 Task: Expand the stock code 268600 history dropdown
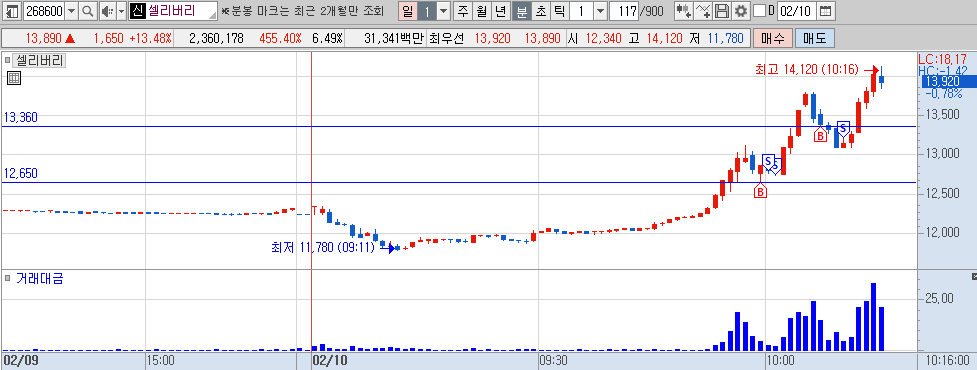click(x=71, y=11)
